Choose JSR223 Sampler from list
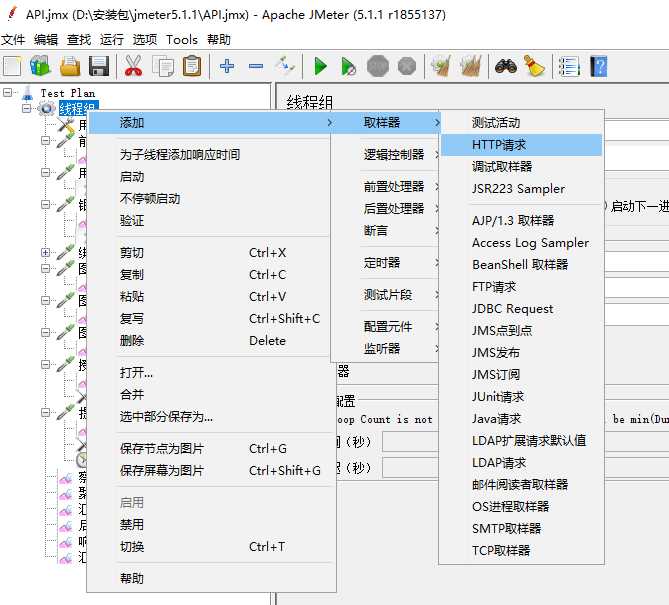 pos(521,189)
